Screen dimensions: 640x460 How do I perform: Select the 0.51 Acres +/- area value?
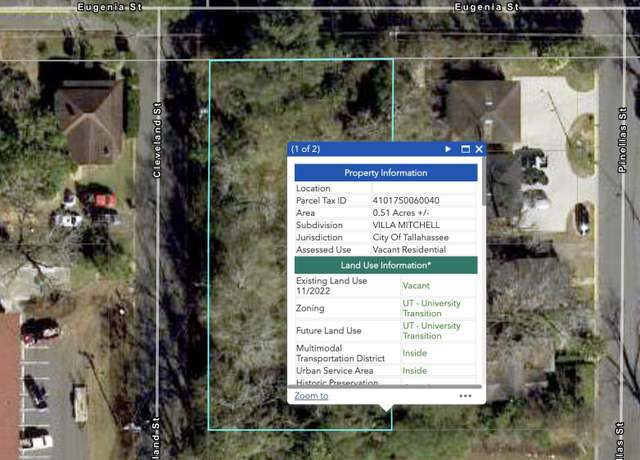400,213
